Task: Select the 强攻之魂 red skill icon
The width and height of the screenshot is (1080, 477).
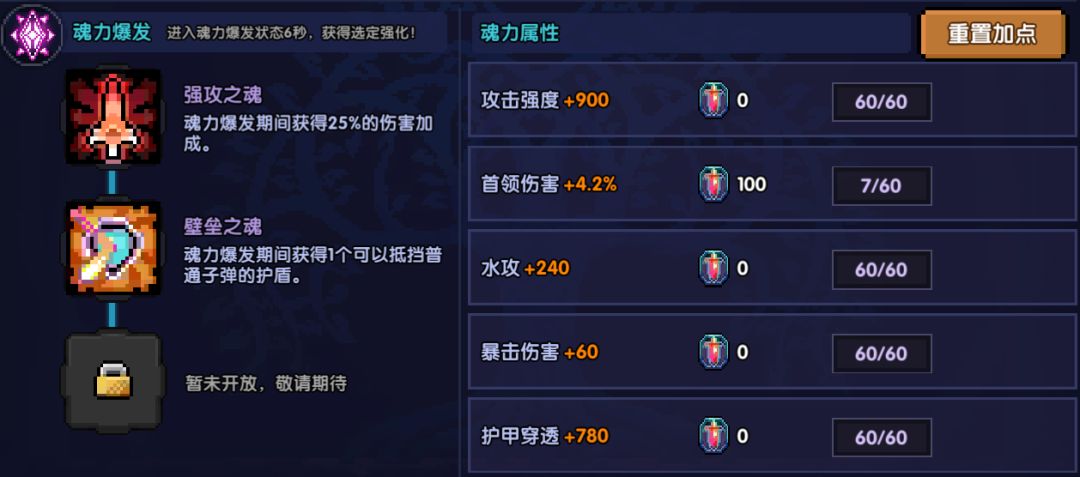Action: tap(112, 117)
